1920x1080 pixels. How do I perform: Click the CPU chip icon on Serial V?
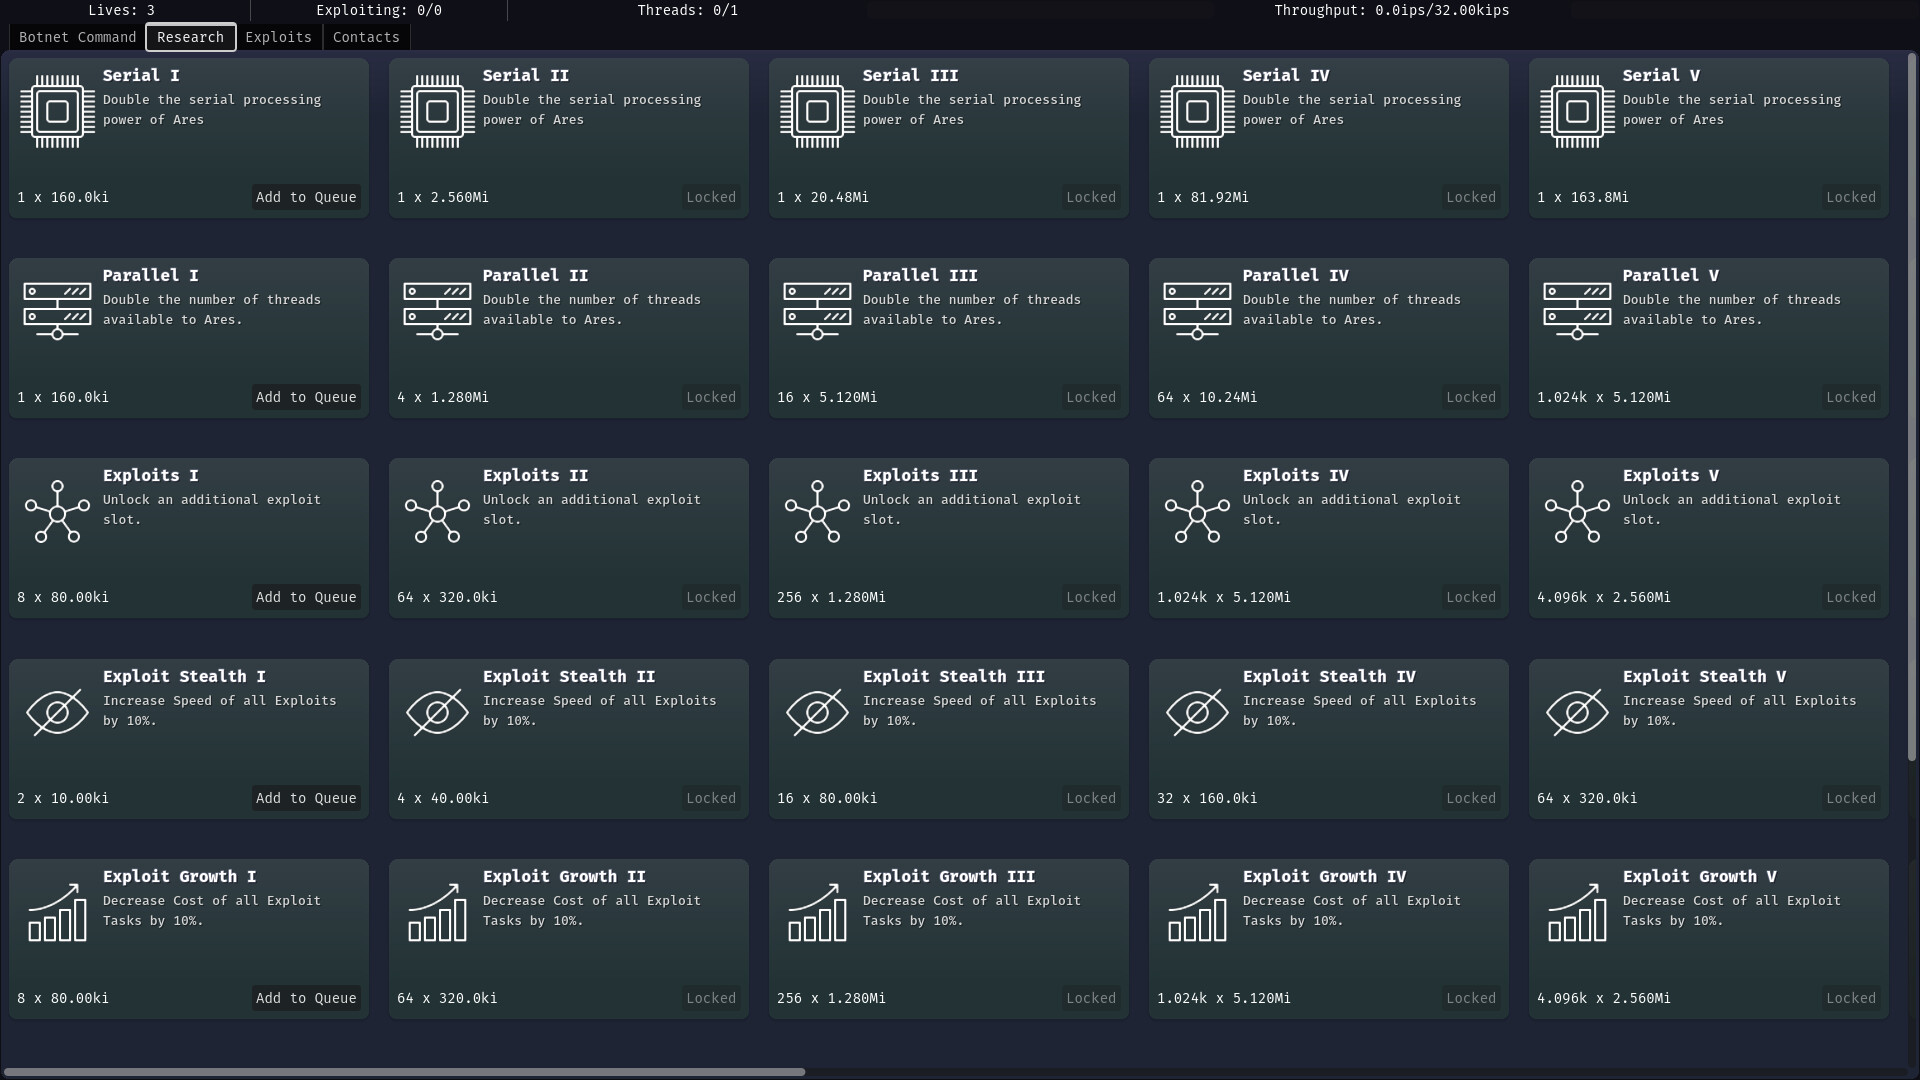[1577, 110]
